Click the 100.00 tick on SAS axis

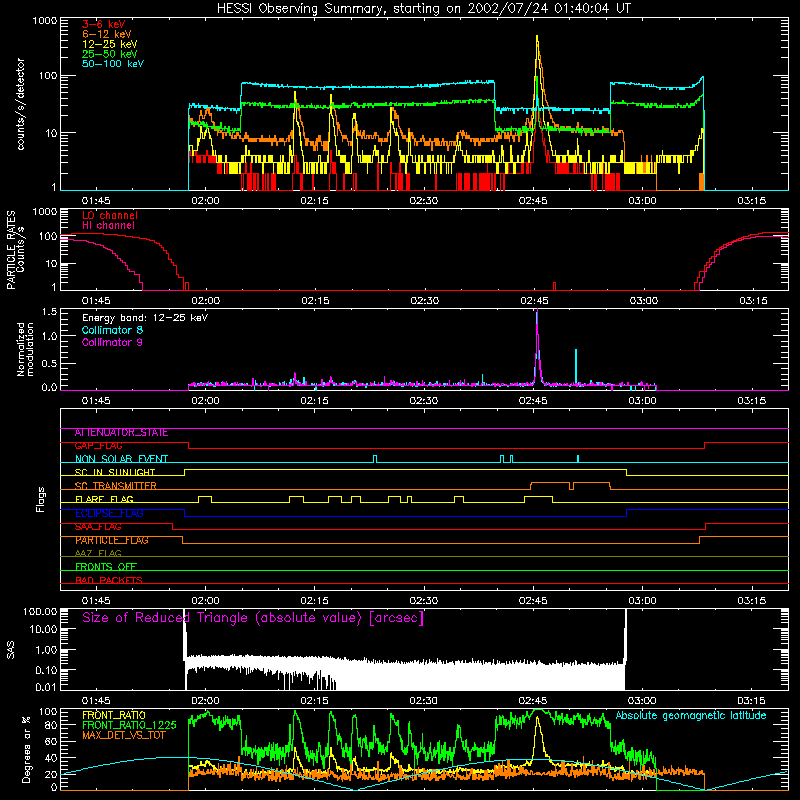[x=40, y=611]
